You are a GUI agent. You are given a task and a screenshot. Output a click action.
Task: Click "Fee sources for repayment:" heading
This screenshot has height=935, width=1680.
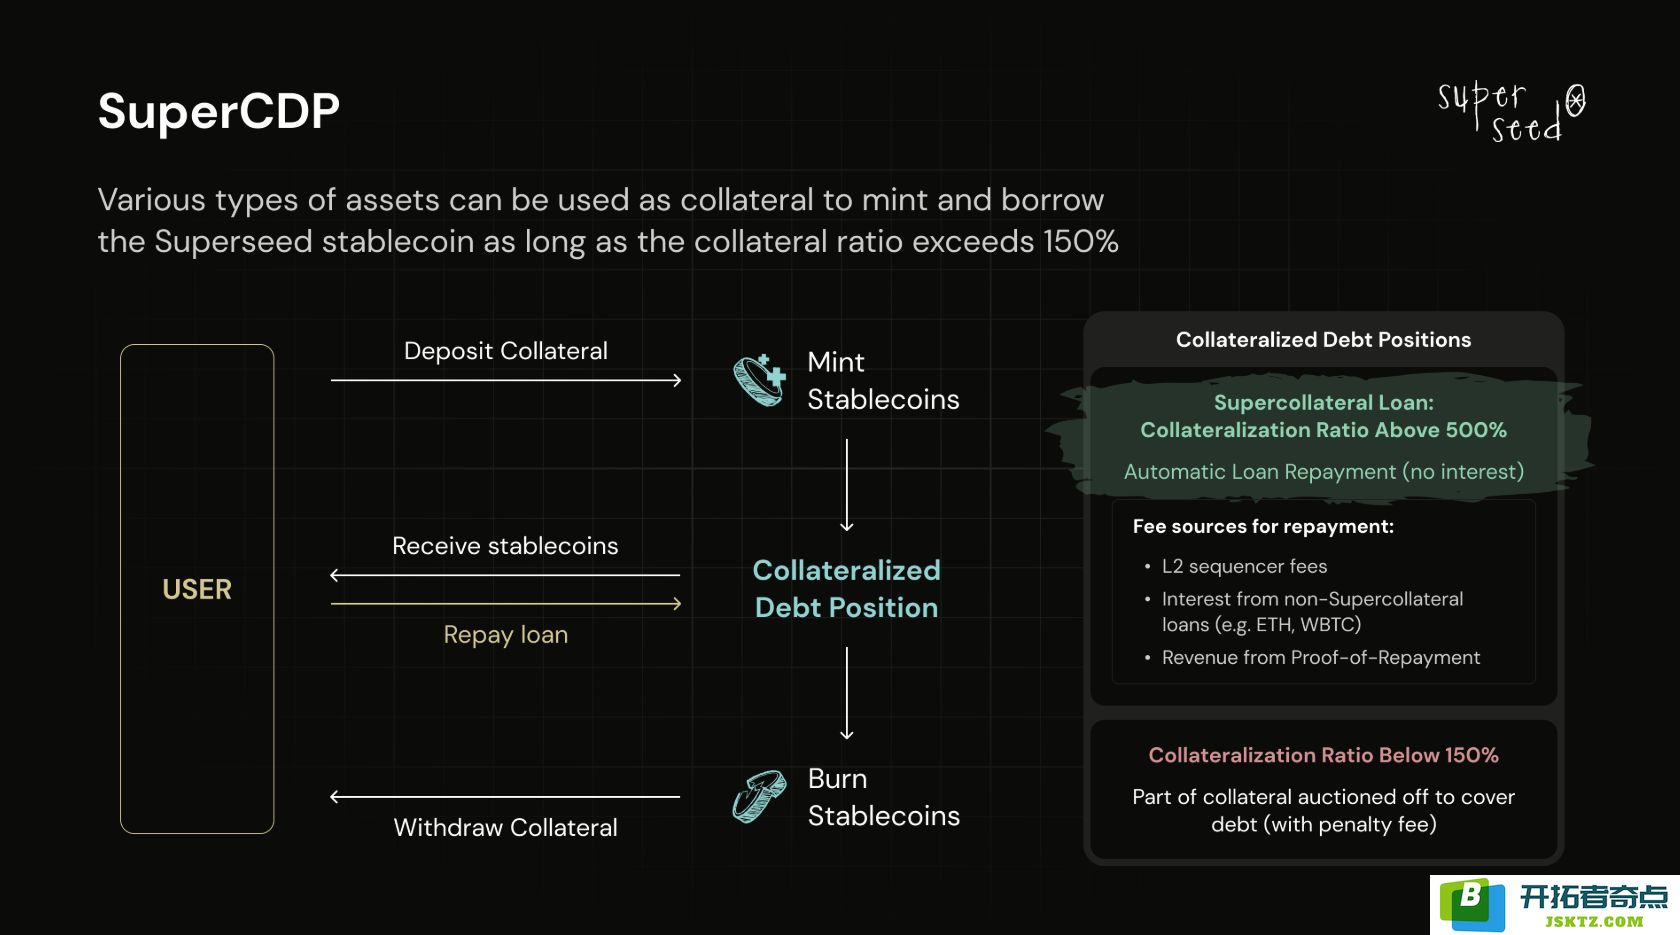click(x=1263, y=527)
